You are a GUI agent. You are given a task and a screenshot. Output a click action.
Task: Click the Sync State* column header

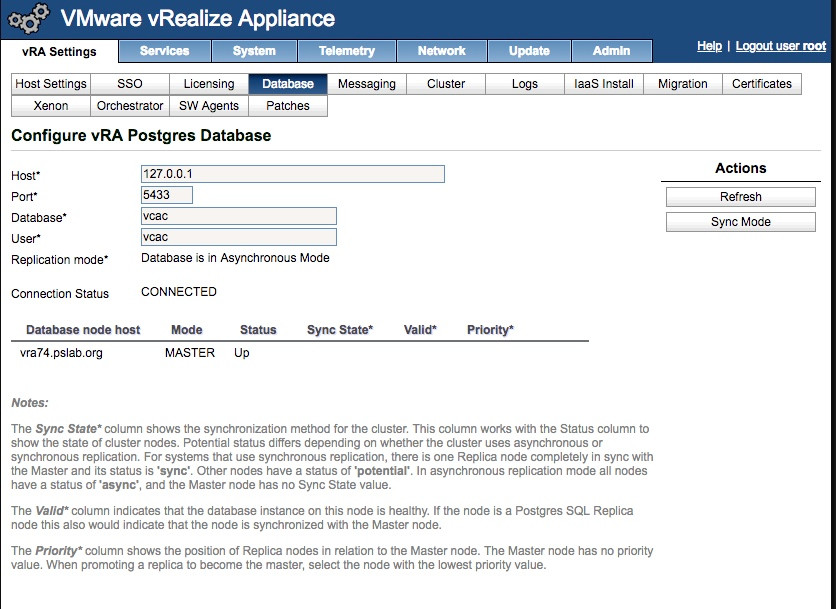[x=340, y=330]
